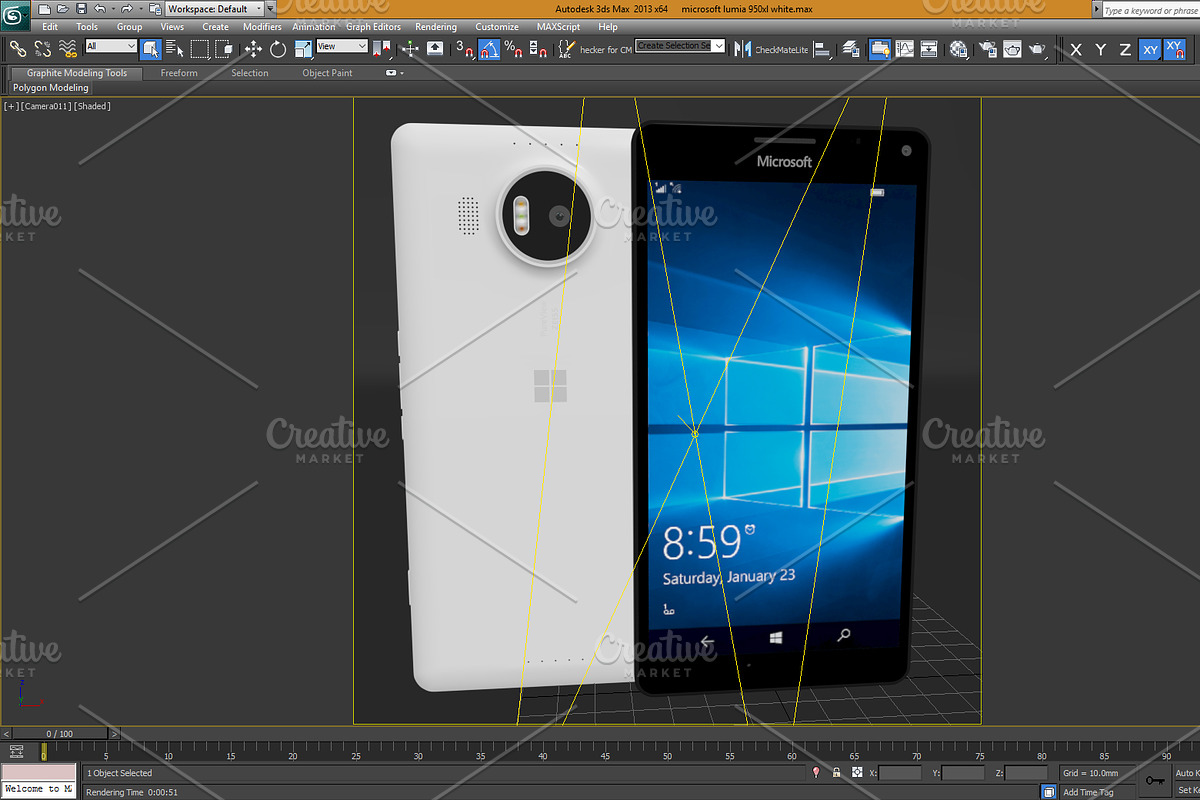Restrict to XY plane

tap(1150, 49)
